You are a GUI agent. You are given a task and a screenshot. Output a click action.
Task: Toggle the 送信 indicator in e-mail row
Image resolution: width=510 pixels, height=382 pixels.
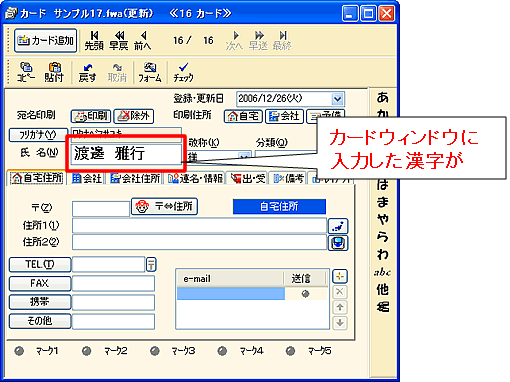coord(305,294)
